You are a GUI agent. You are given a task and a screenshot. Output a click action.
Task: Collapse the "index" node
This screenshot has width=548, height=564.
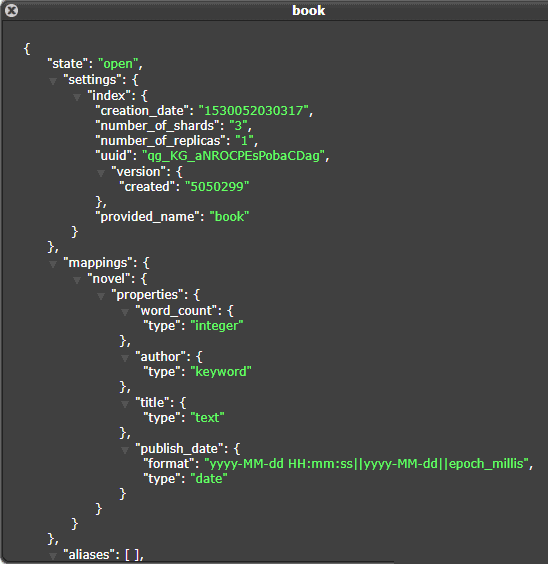coord(77,97)
